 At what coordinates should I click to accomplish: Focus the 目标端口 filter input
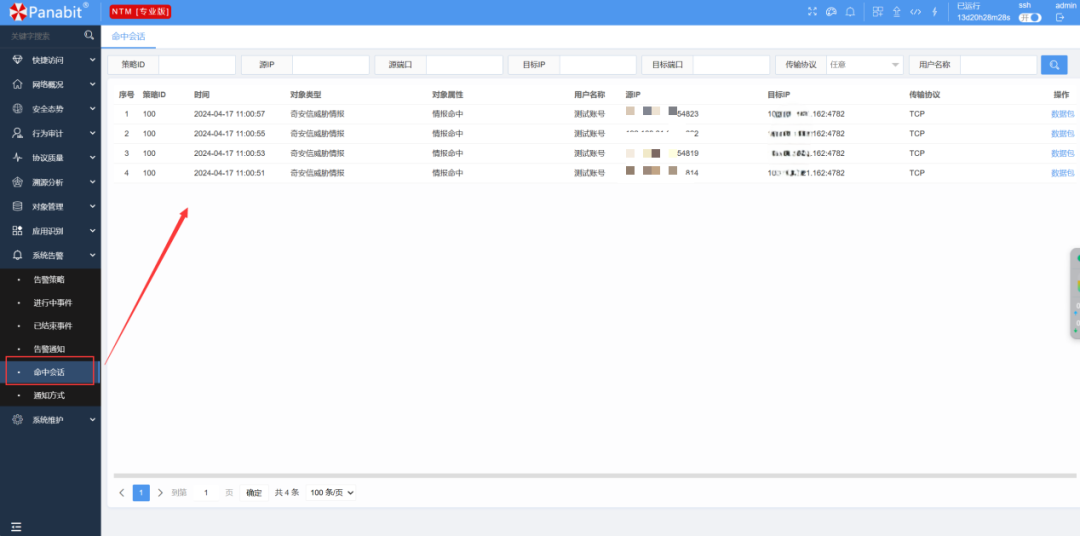[x=731, y=65]
